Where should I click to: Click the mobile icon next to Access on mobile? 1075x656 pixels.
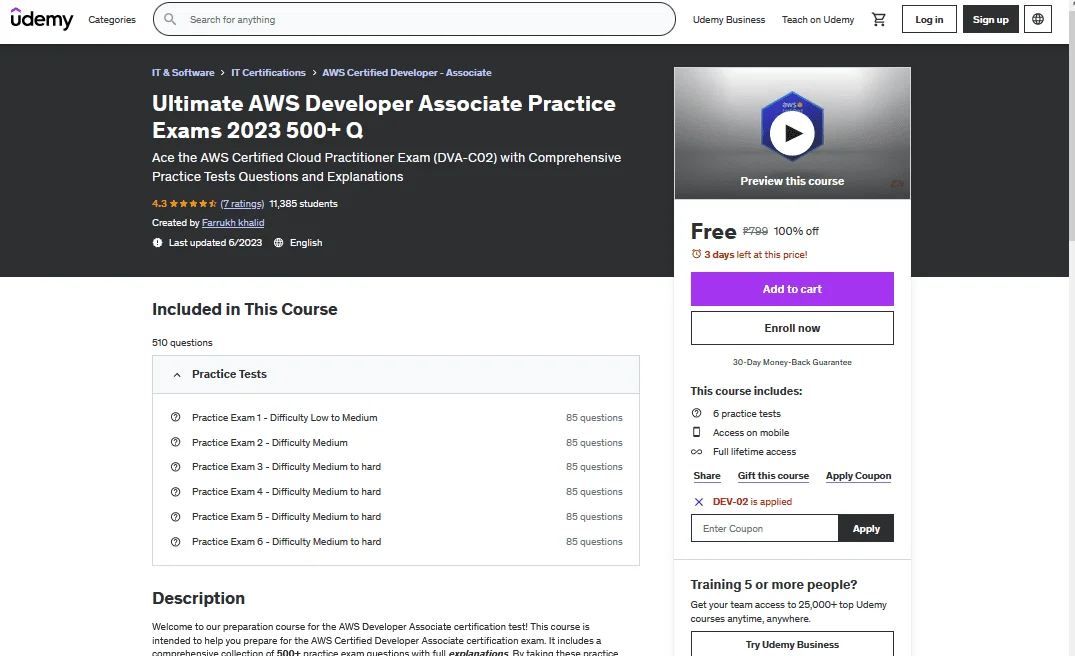697,433
